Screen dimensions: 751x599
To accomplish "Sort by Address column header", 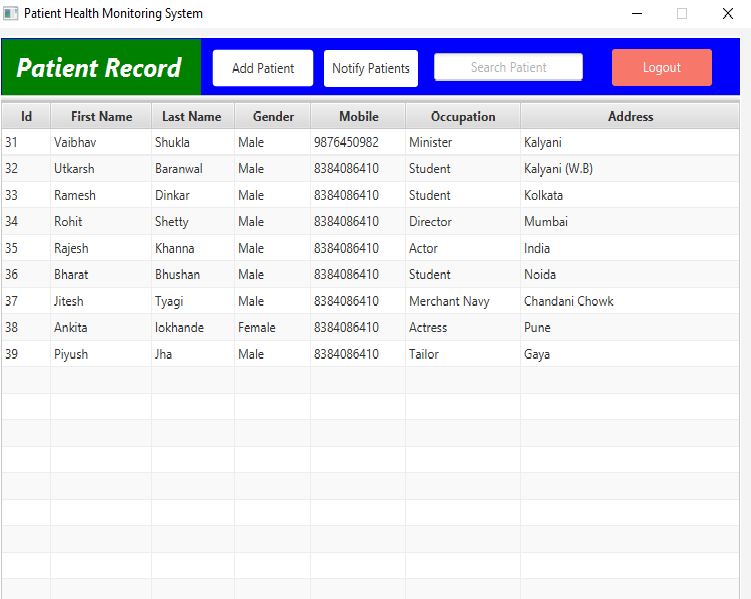I will tap(630, 116).
